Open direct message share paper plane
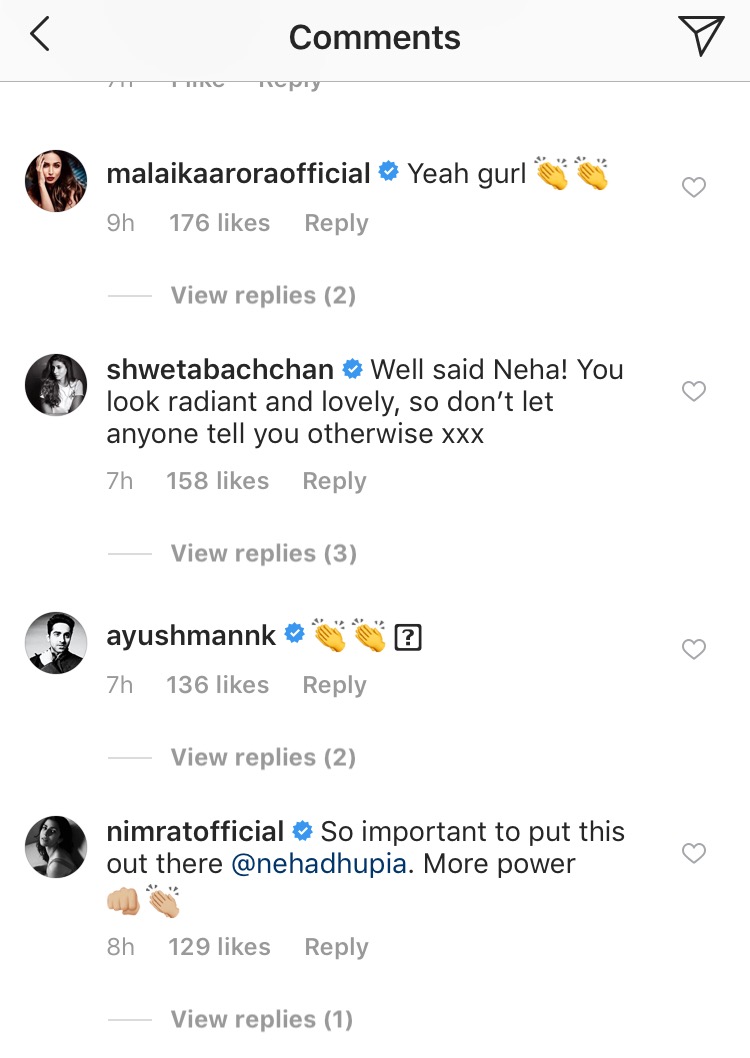Viewport: 750px width, 1058px height. 700,36
